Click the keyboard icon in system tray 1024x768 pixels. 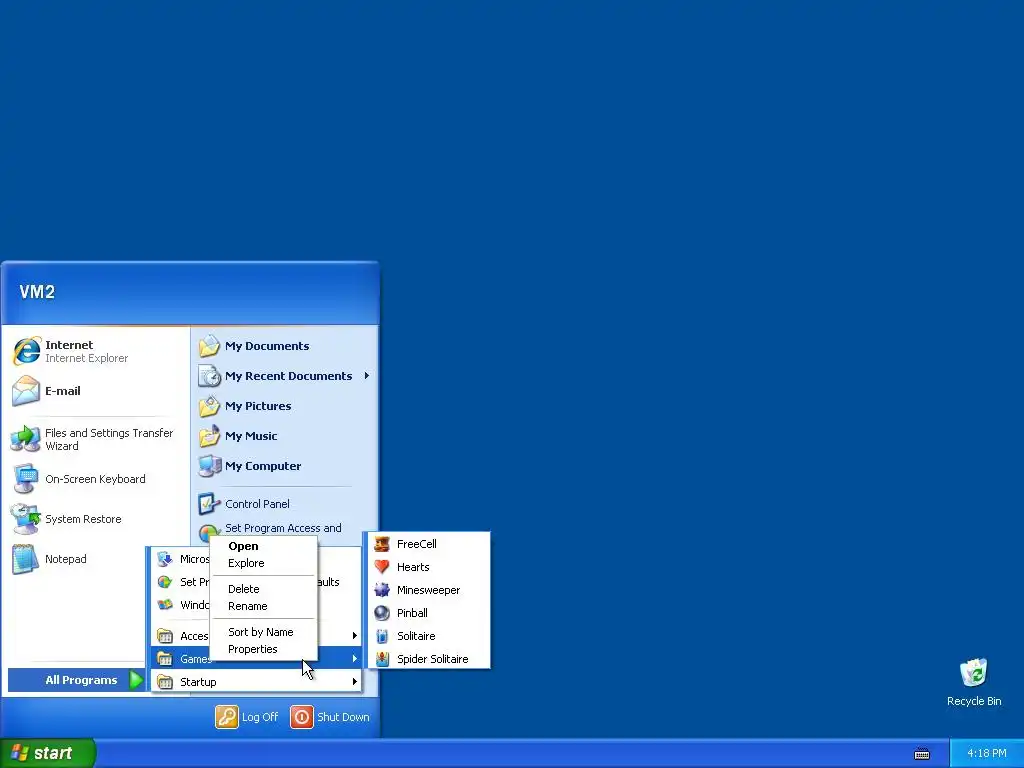tap(921, 754)
